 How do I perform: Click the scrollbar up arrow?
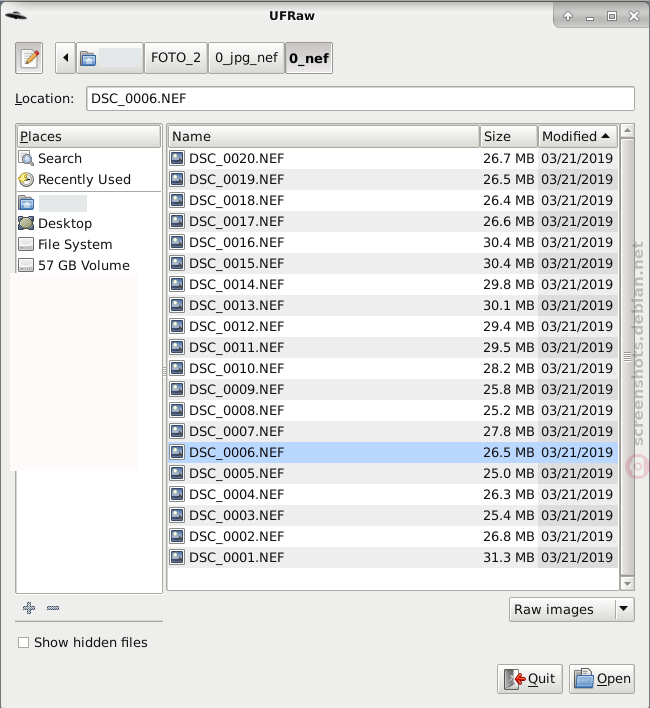click(627, 131)
